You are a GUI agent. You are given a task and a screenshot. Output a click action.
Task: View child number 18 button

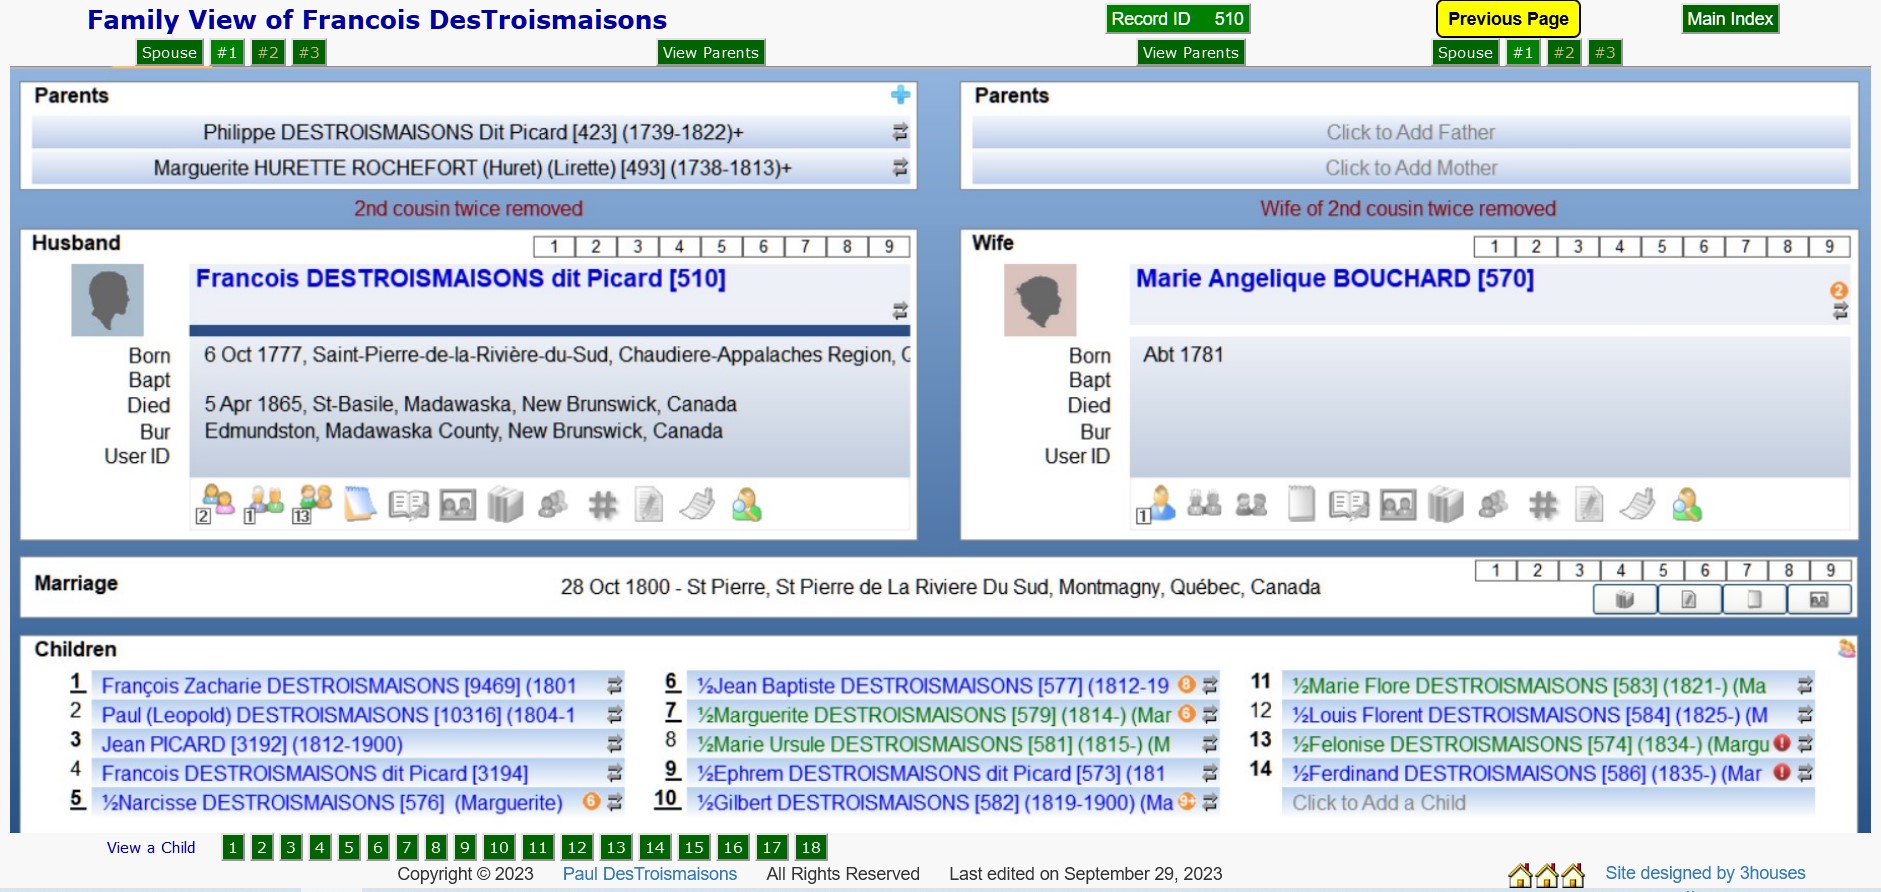(x=811, y=848)
